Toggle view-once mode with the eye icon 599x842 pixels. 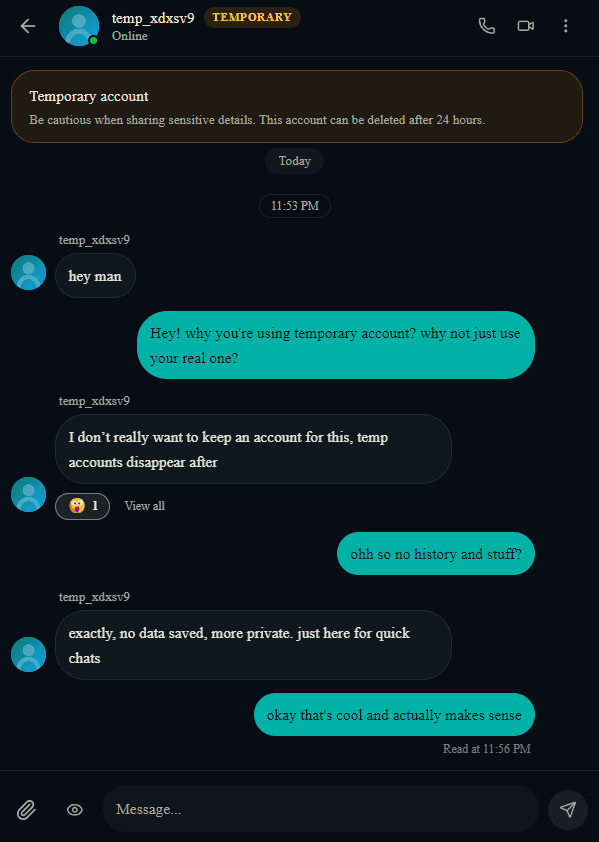[74, 809]
